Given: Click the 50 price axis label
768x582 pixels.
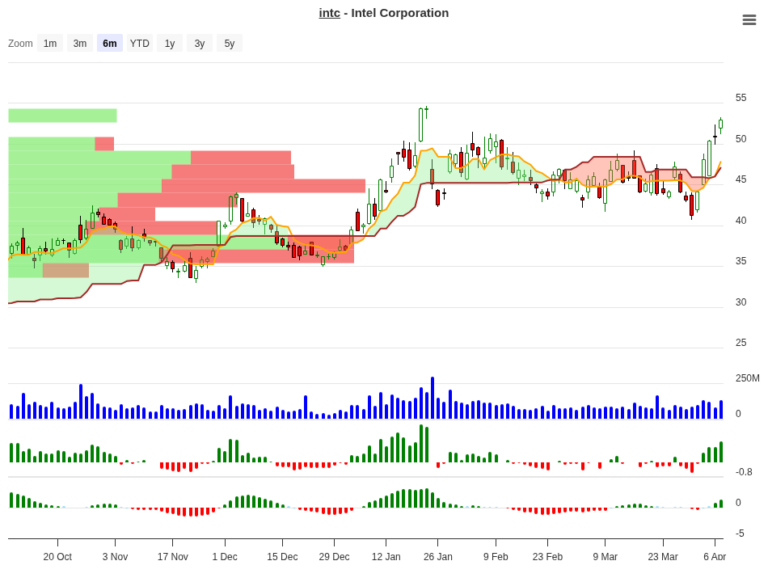Looking at the screenshot, I should [741, 139].
